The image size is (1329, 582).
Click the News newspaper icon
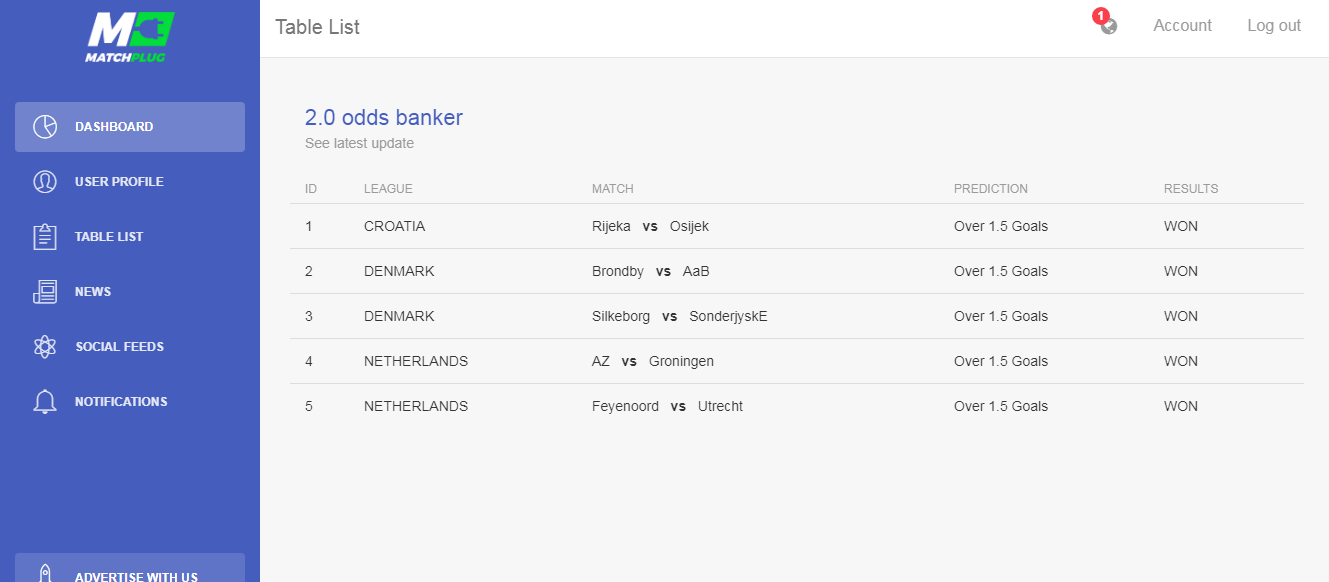click(45, 292)
